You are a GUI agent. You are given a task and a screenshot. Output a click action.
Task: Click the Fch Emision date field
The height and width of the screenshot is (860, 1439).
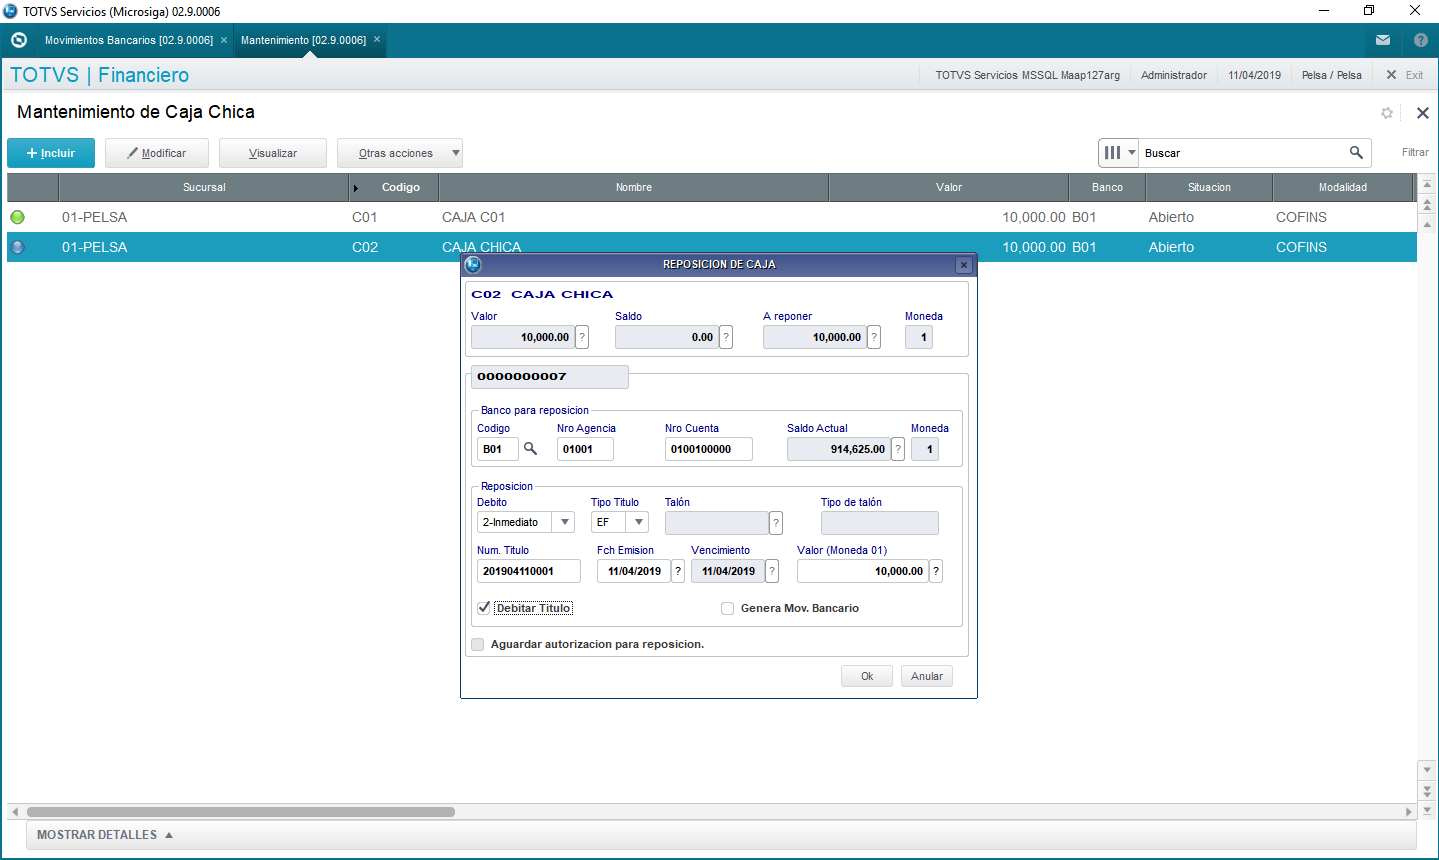click(x=634, y=571)
